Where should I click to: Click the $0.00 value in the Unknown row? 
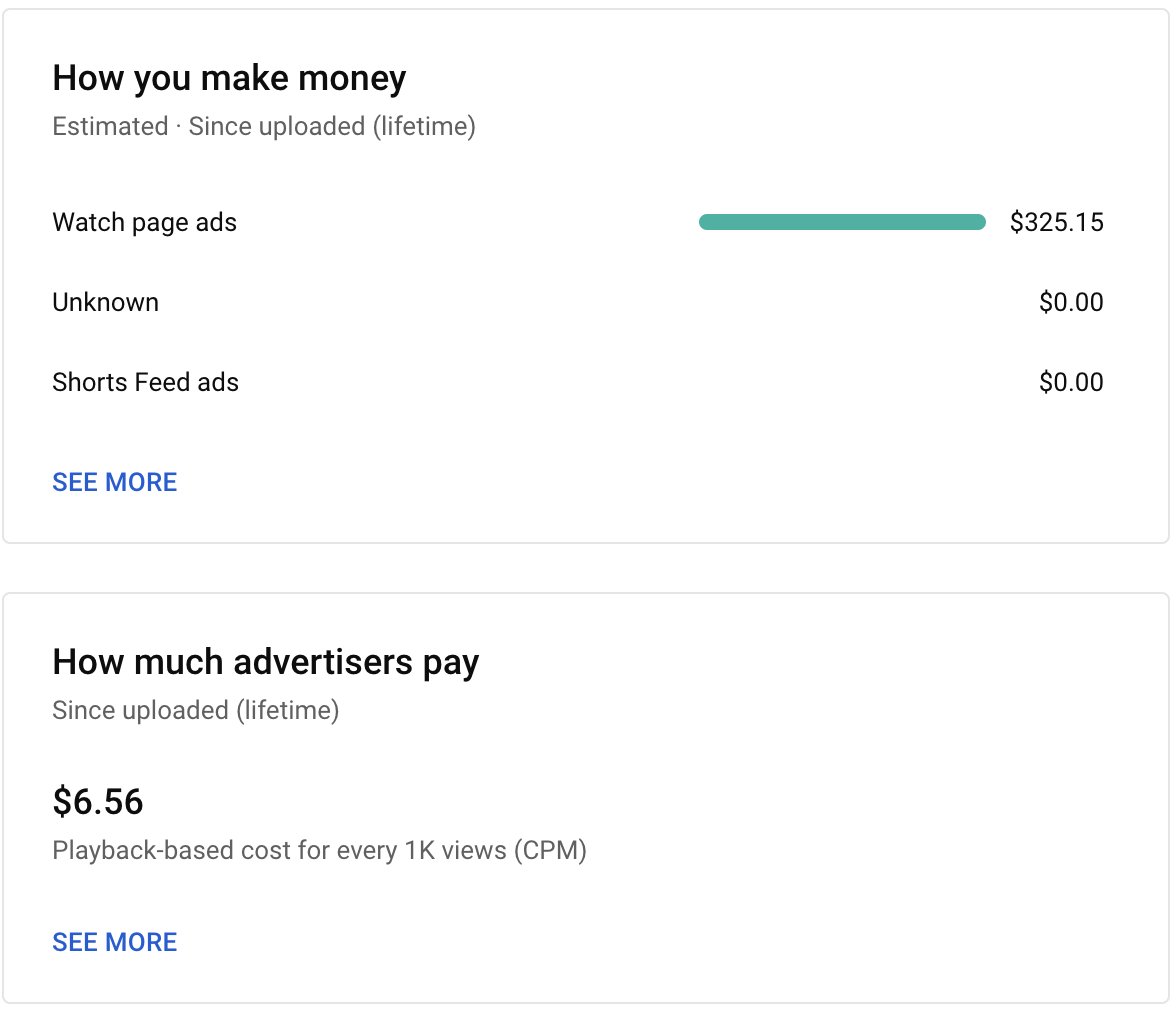point(1071,302)
